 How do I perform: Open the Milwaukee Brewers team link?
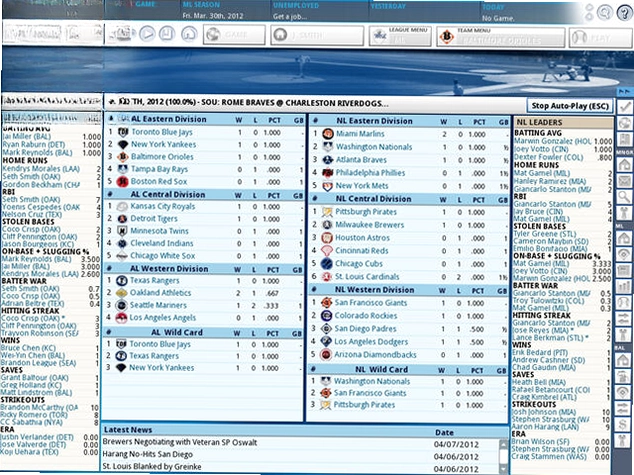[370, 225]
